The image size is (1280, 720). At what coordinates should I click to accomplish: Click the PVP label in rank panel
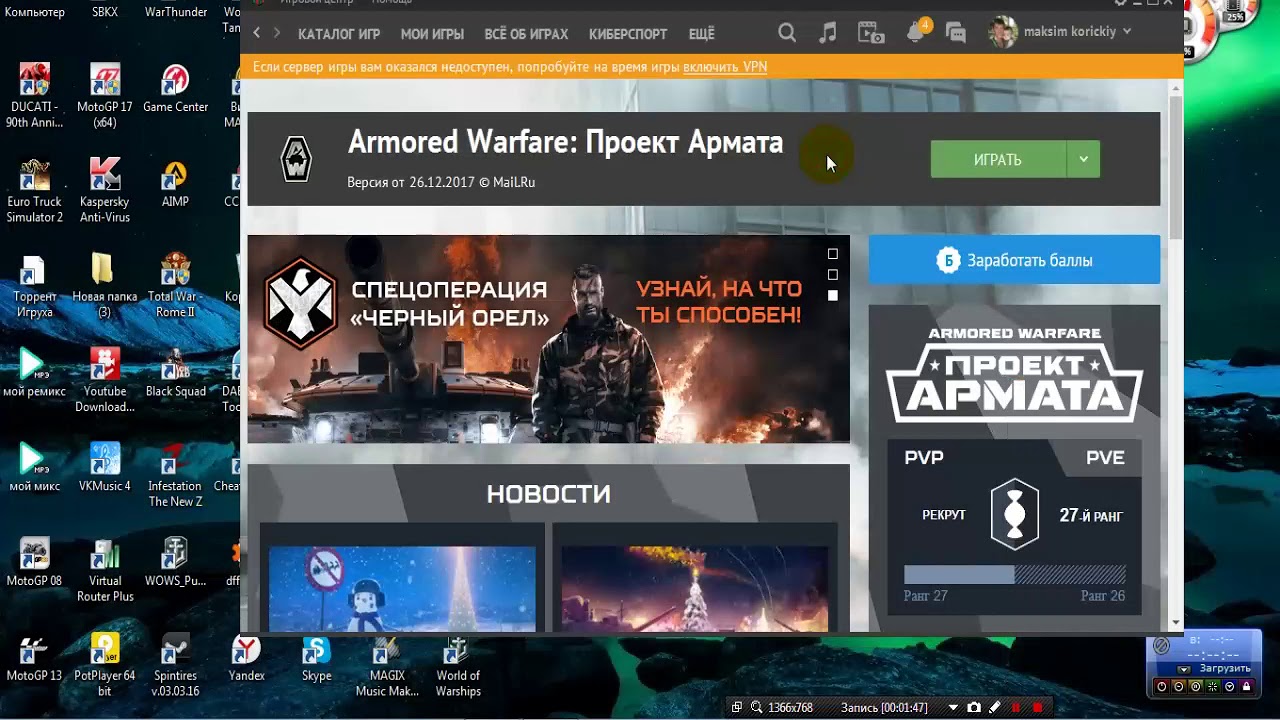pyautogui.click(x=924, y=458)
